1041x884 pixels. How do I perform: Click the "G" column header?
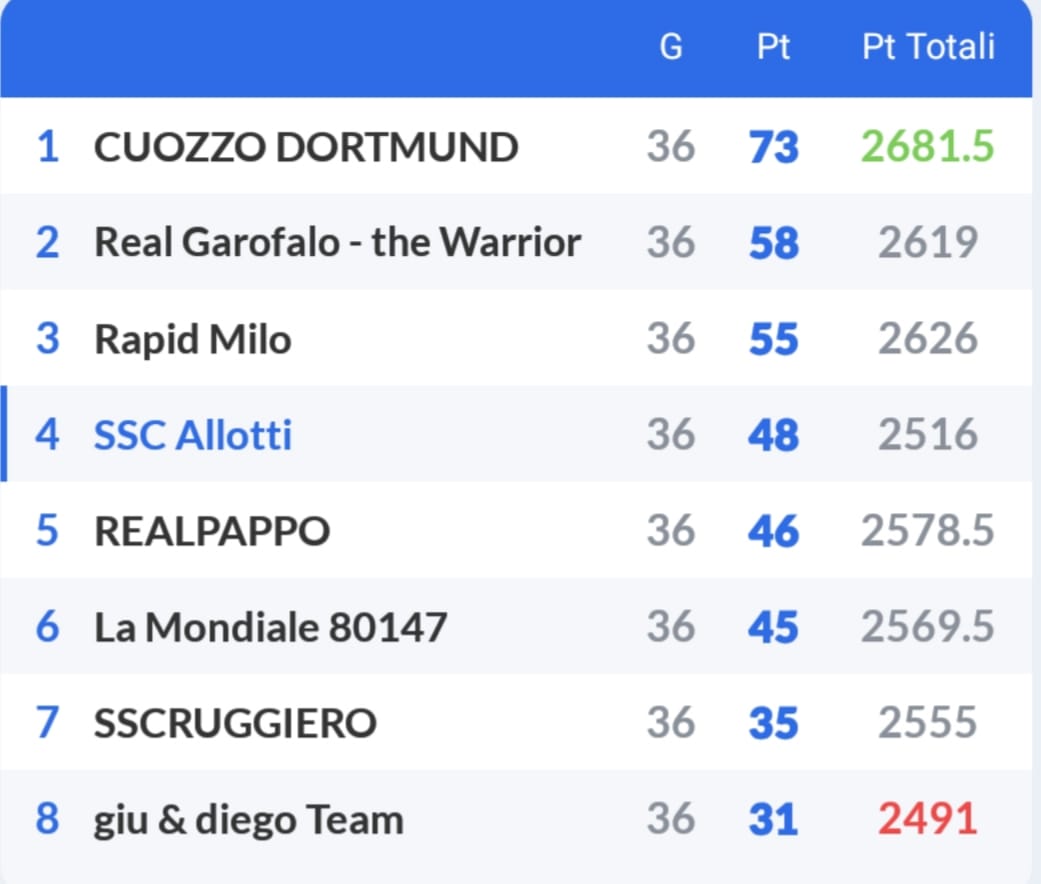coord(671,47)
